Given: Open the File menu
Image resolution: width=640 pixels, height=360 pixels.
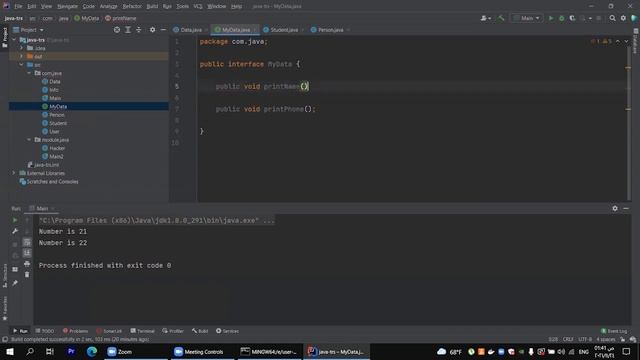Looking at the screenshot, I should coord(18,6).
